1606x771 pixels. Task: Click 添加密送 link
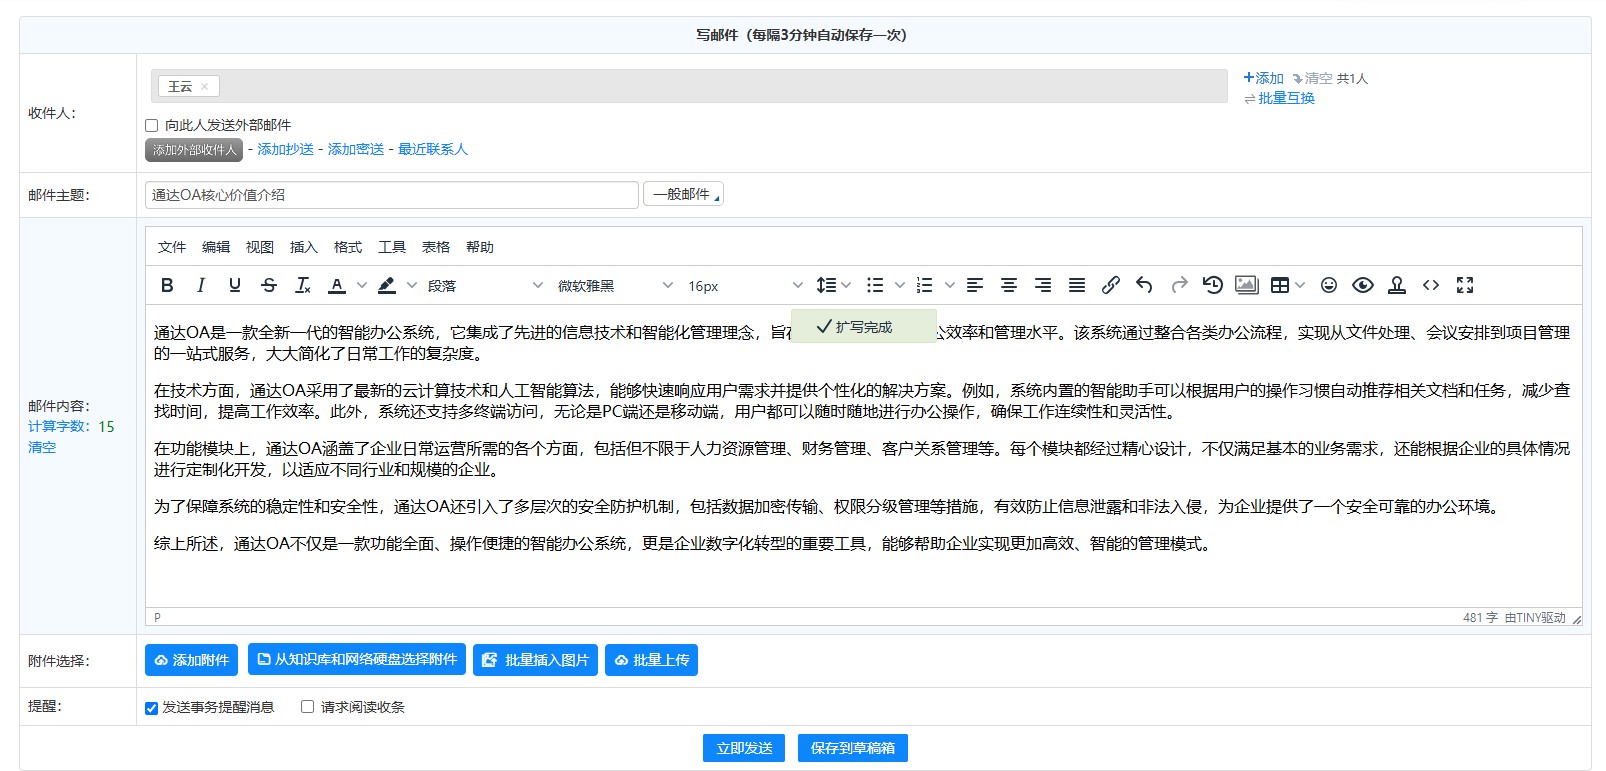[356, 149]
